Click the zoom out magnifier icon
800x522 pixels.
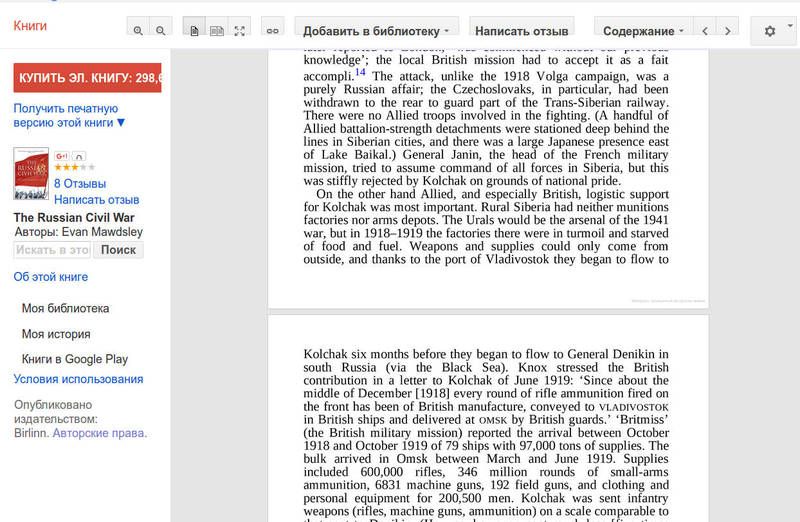161,31
